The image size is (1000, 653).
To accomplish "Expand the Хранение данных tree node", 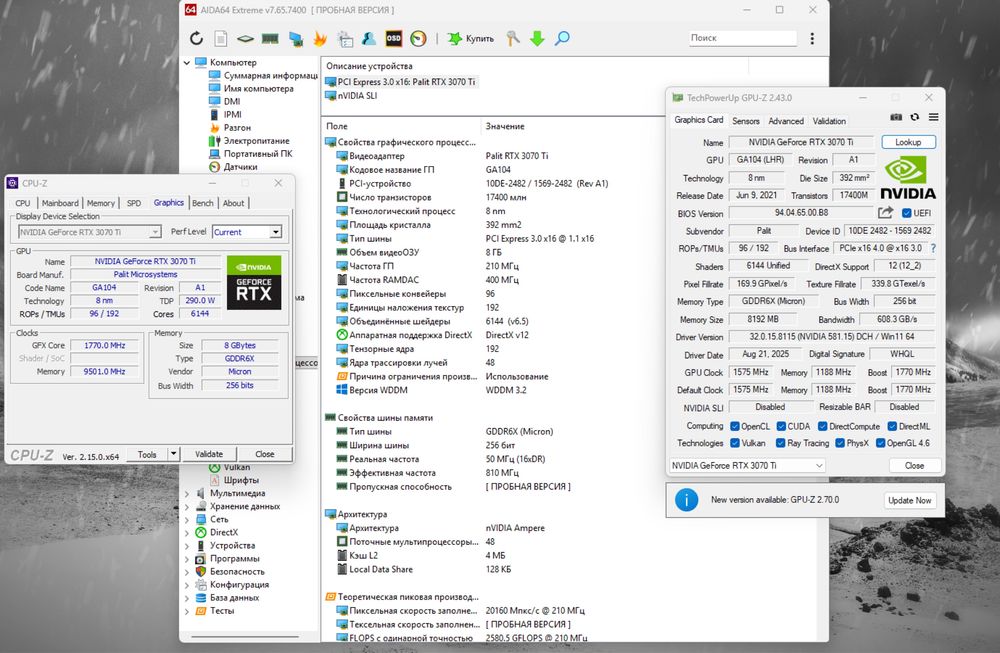I will coord(186,506).
